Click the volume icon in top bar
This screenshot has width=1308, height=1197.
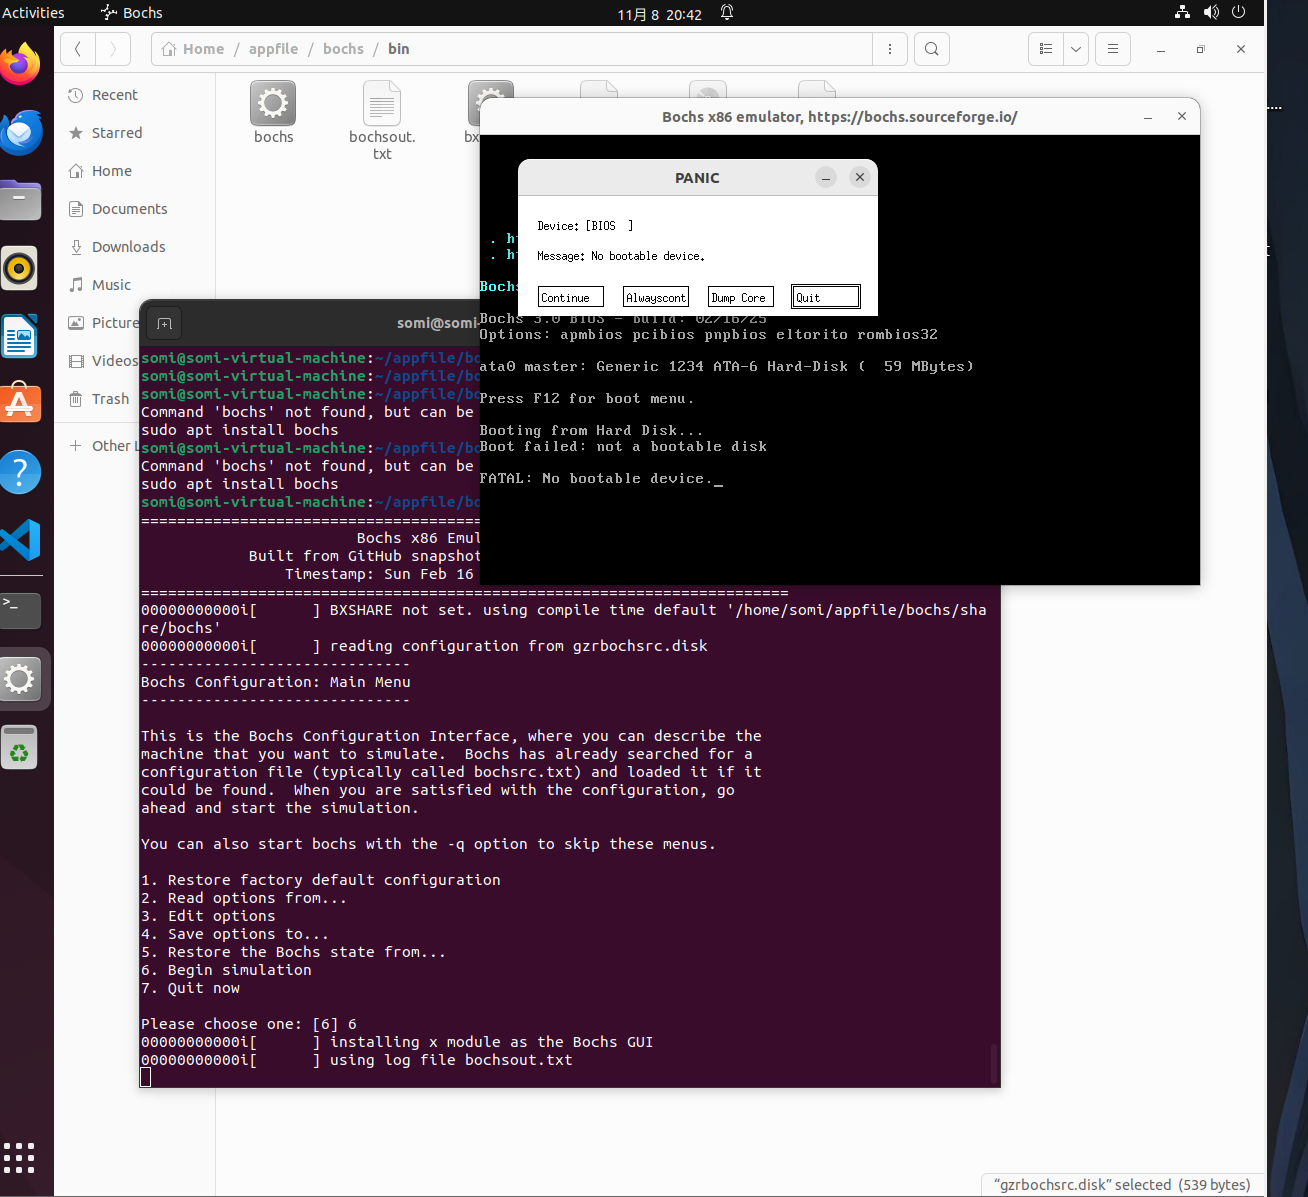1211,13
